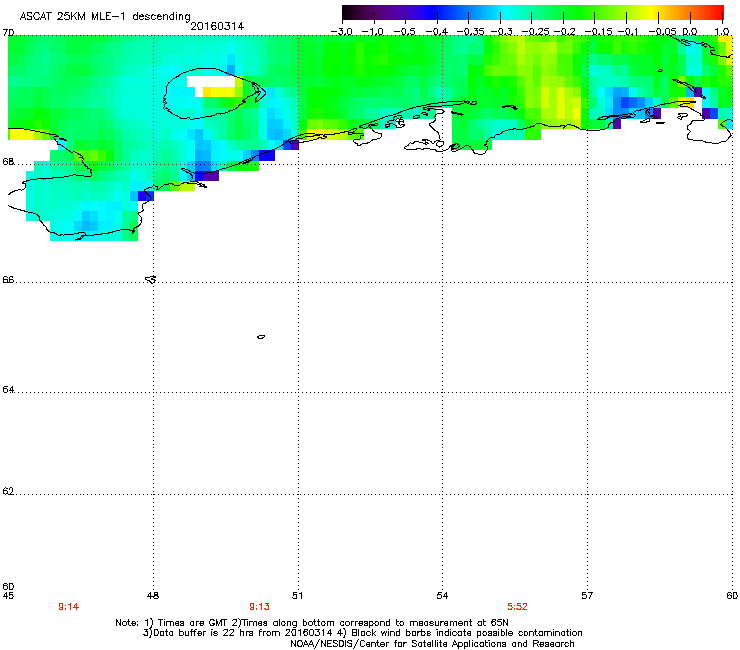Click the "-0.2" color scale label
The height and width of the screenshot is (650, 740).
click(x=564, y=32)
